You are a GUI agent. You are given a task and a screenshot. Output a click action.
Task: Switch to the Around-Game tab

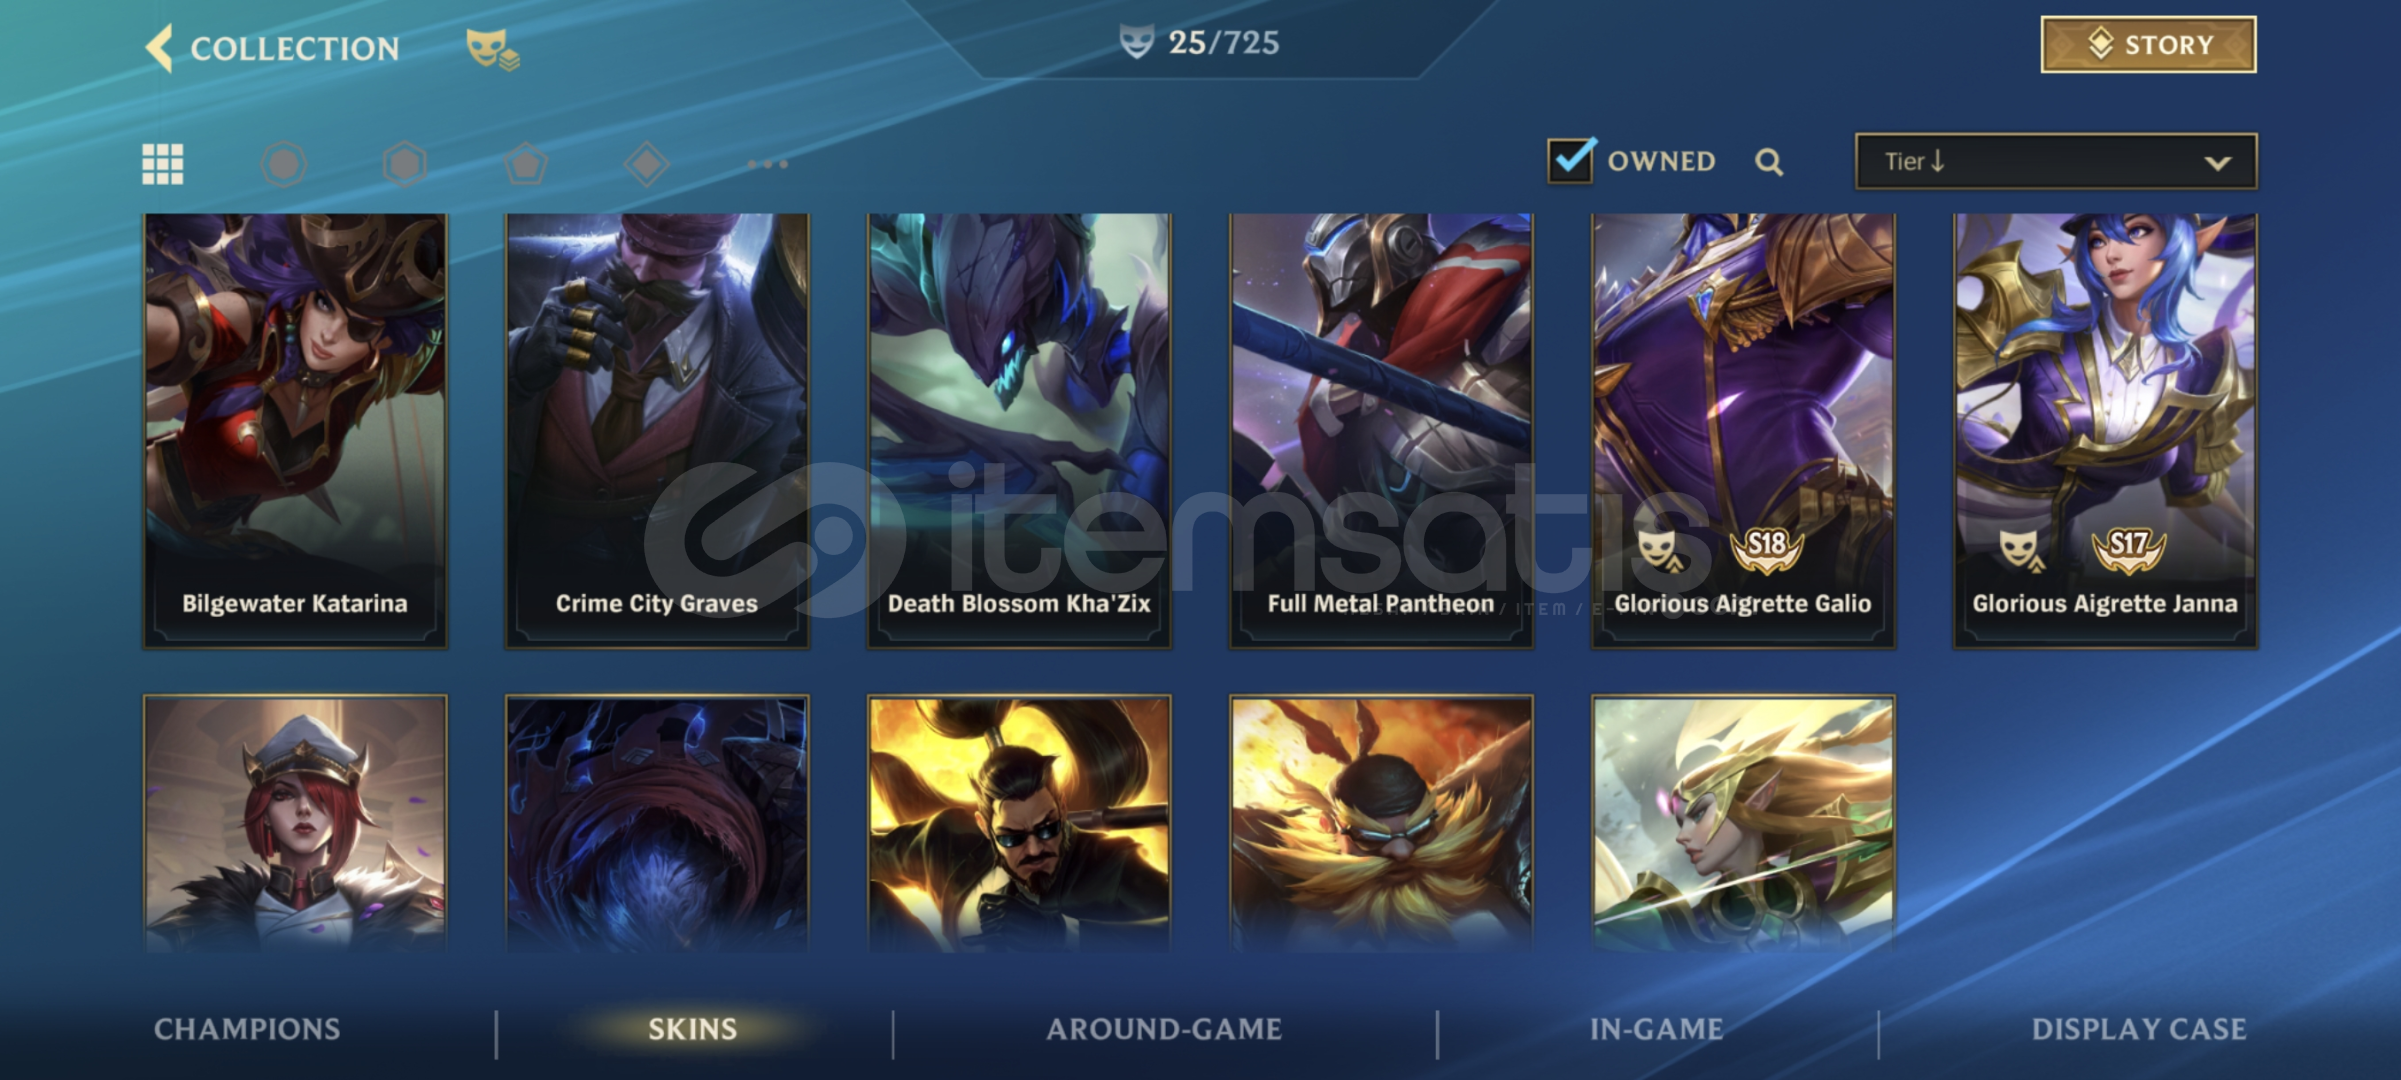click(x=1164, y=1029)
